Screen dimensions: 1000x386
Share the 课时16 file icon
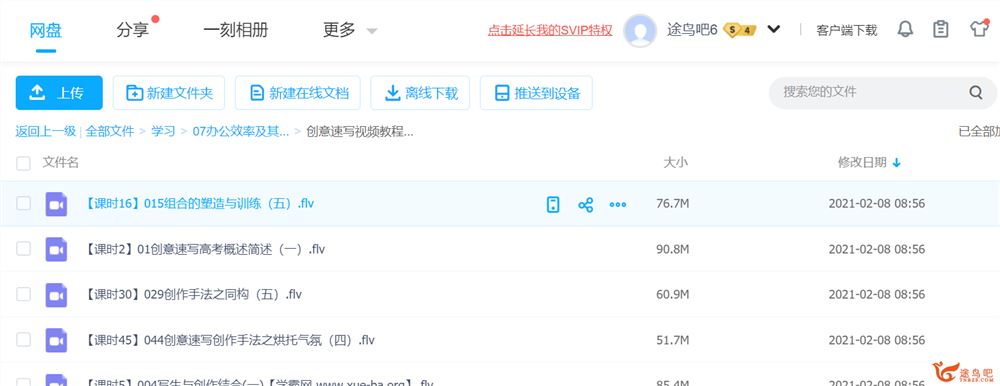click(x=585, y=205)
